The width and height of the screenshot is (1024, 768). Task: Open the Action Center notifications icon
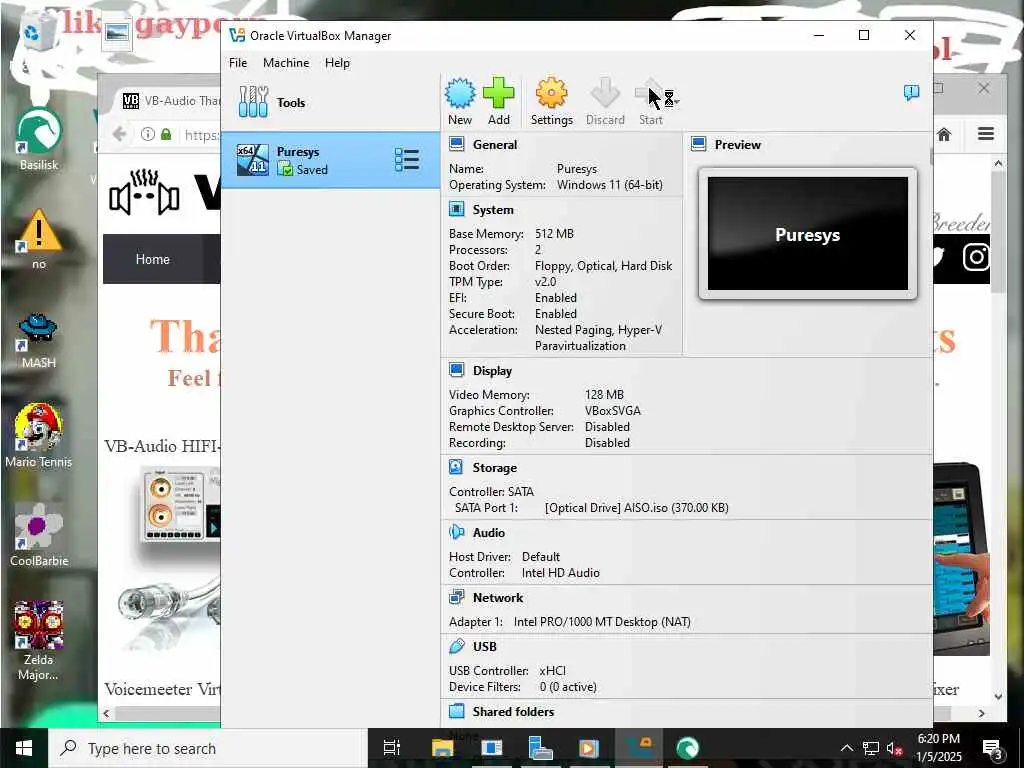pyautogui.click(x=993, y=749)
